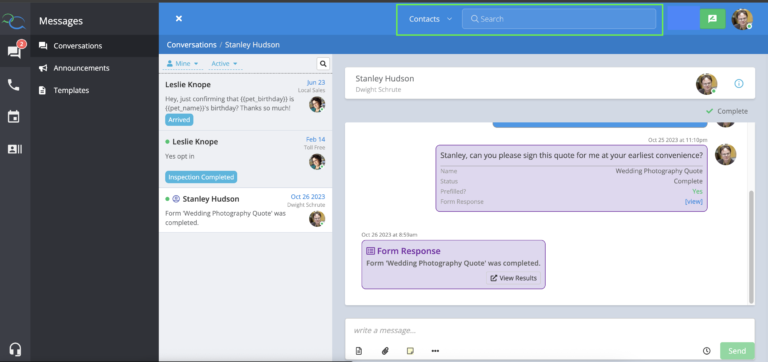Attach a file with the paperclip icon

pyautogui.click(x=385, y=351)
